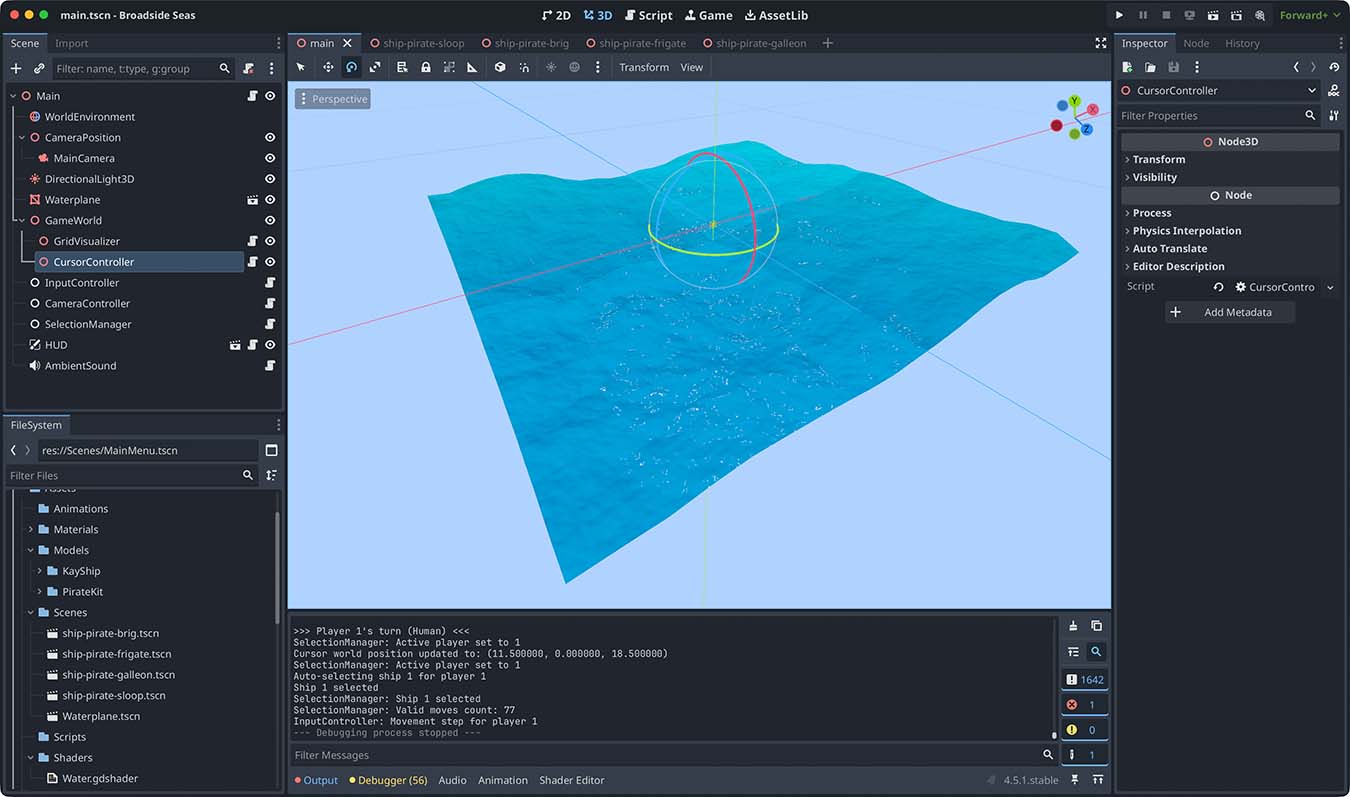
Task: Hide the GridVisualizer node
Action: 270,241
